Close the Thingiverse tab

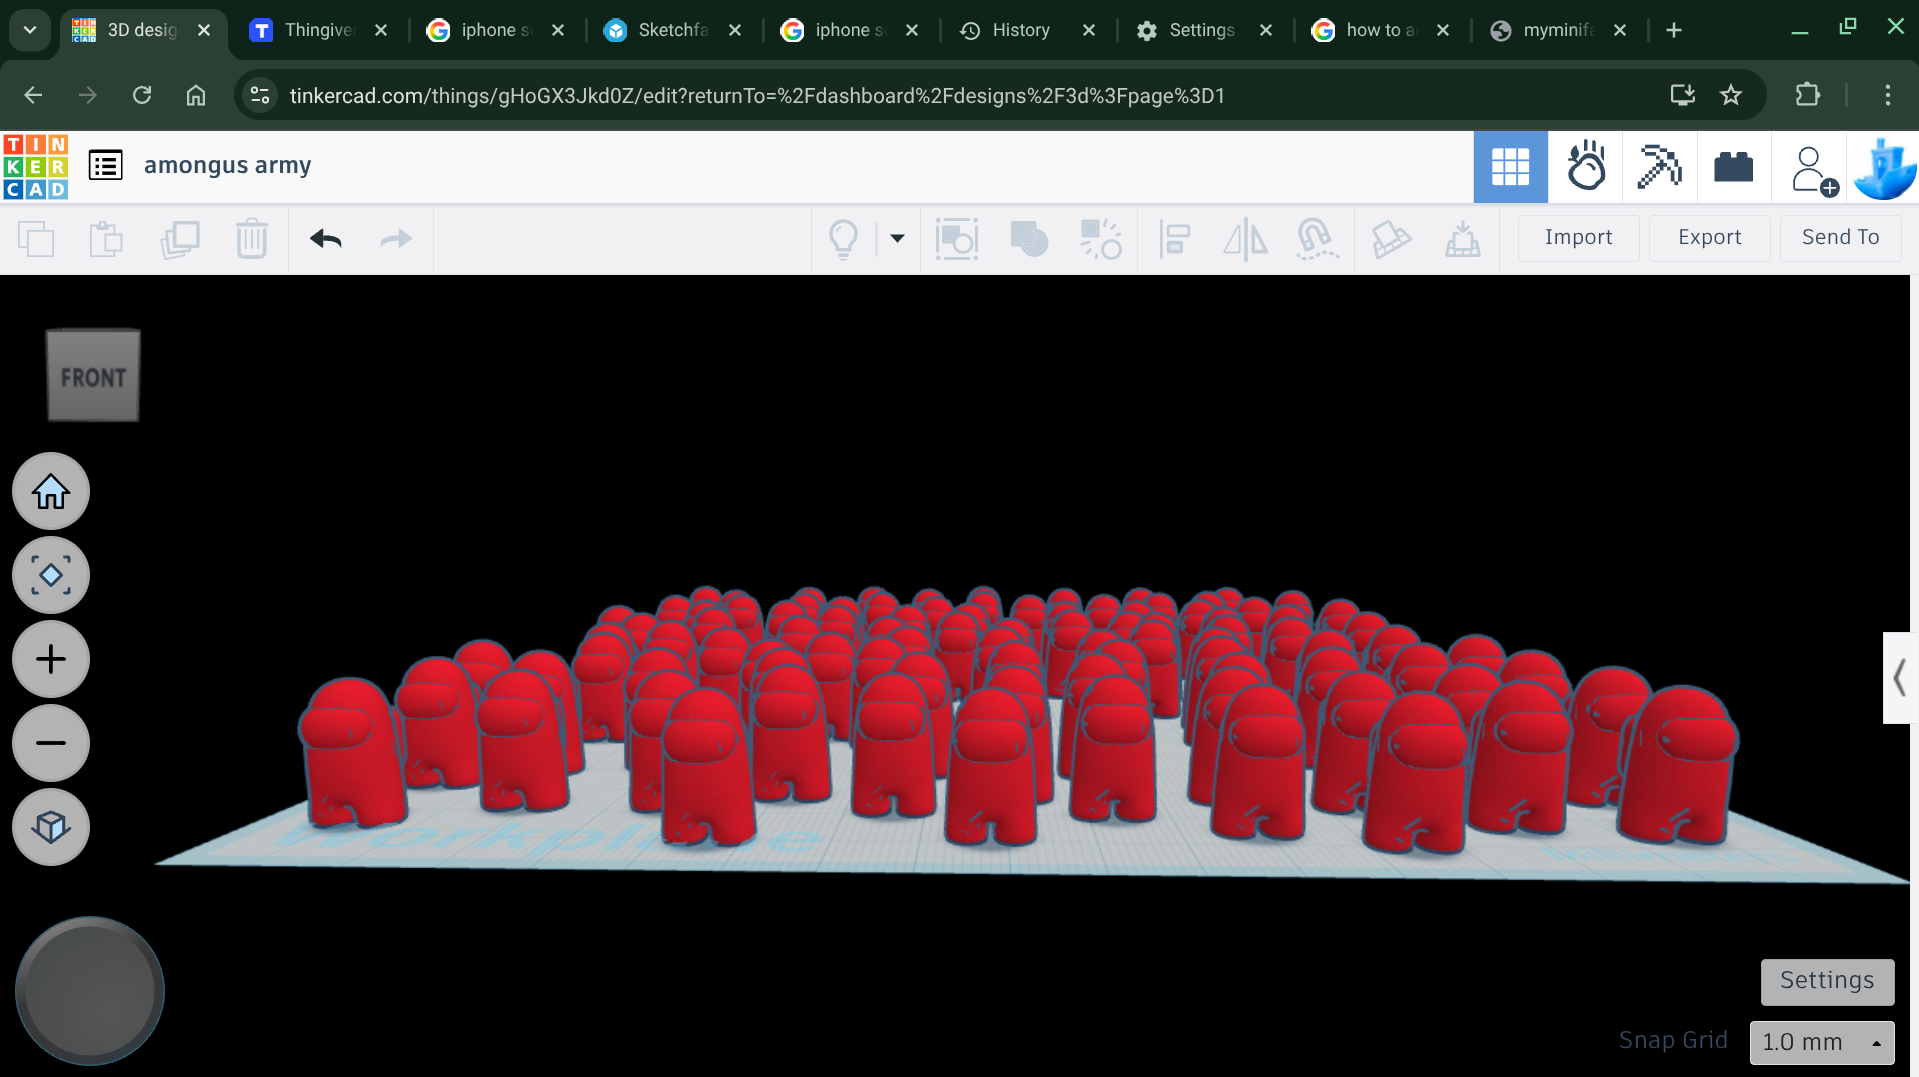381,30
